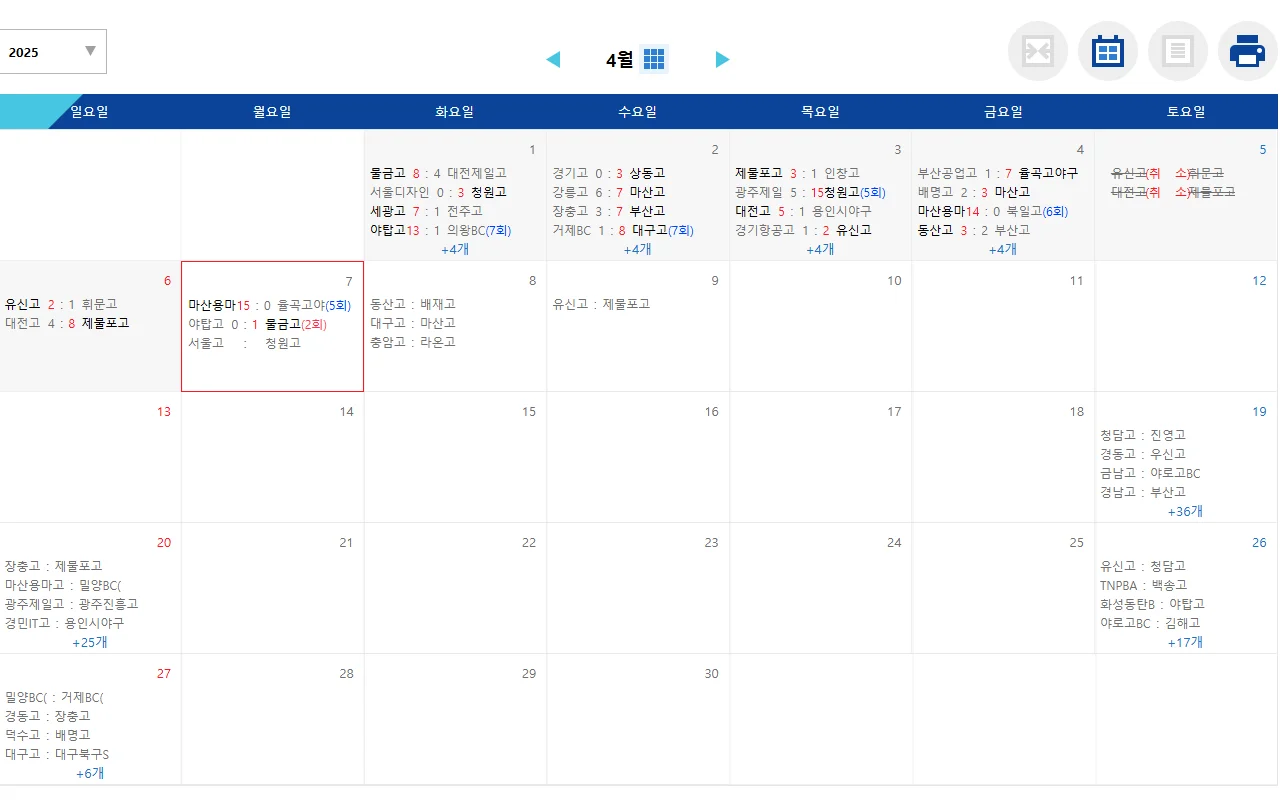Expand +25개 games on April 20
Viewport: 1280px width, 800px height.
tap(90, 642)
